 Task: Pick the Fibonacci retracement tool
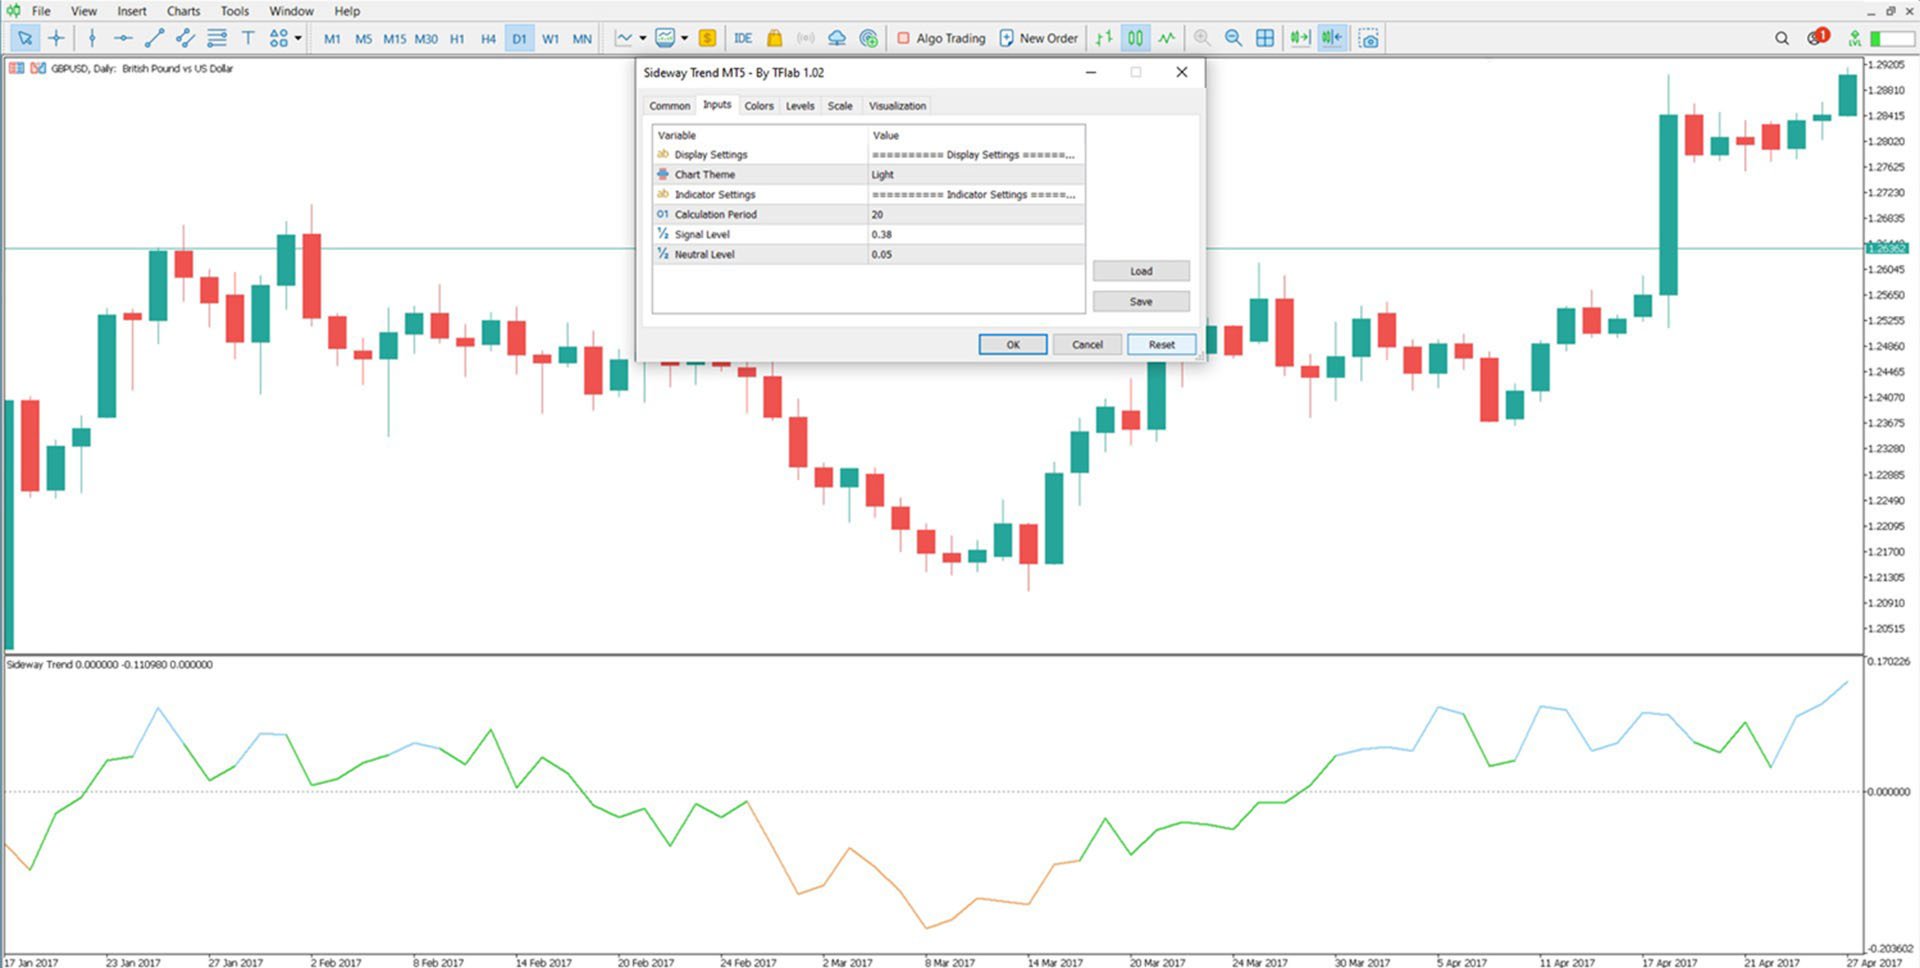[216, 38]
